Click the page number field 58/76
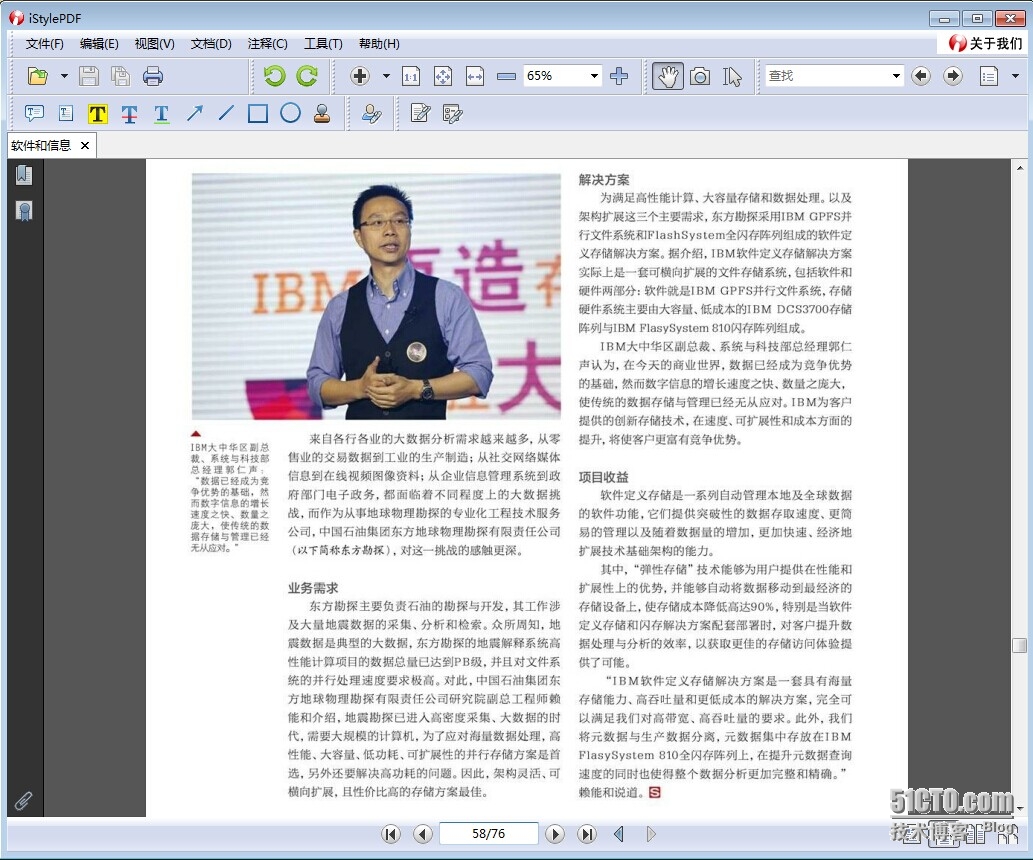Screen dimensions: 1033x860 point(488,834)
